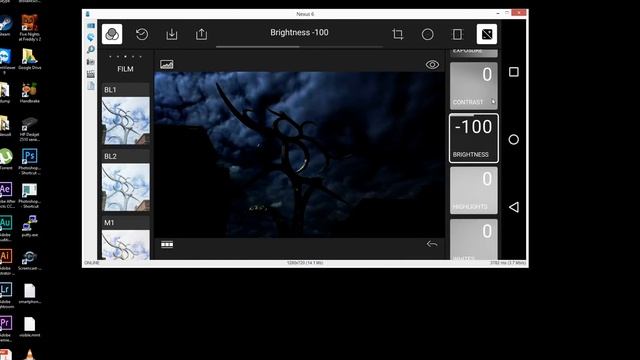Show the histogram icon above photo

click(167, 64)
